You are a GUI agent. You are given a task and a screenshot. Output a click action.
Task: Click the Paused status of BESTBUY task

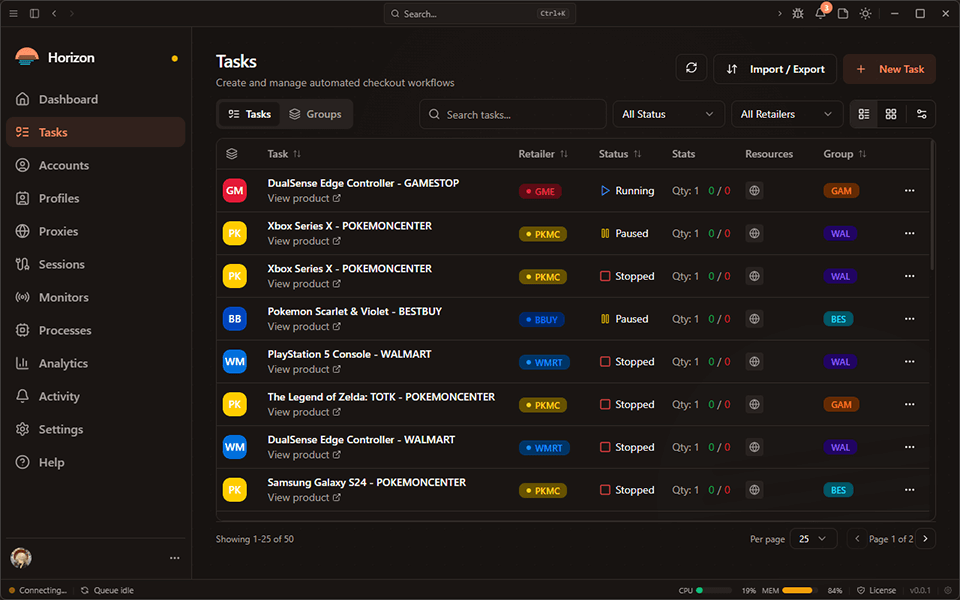click(x=624, y=319)
